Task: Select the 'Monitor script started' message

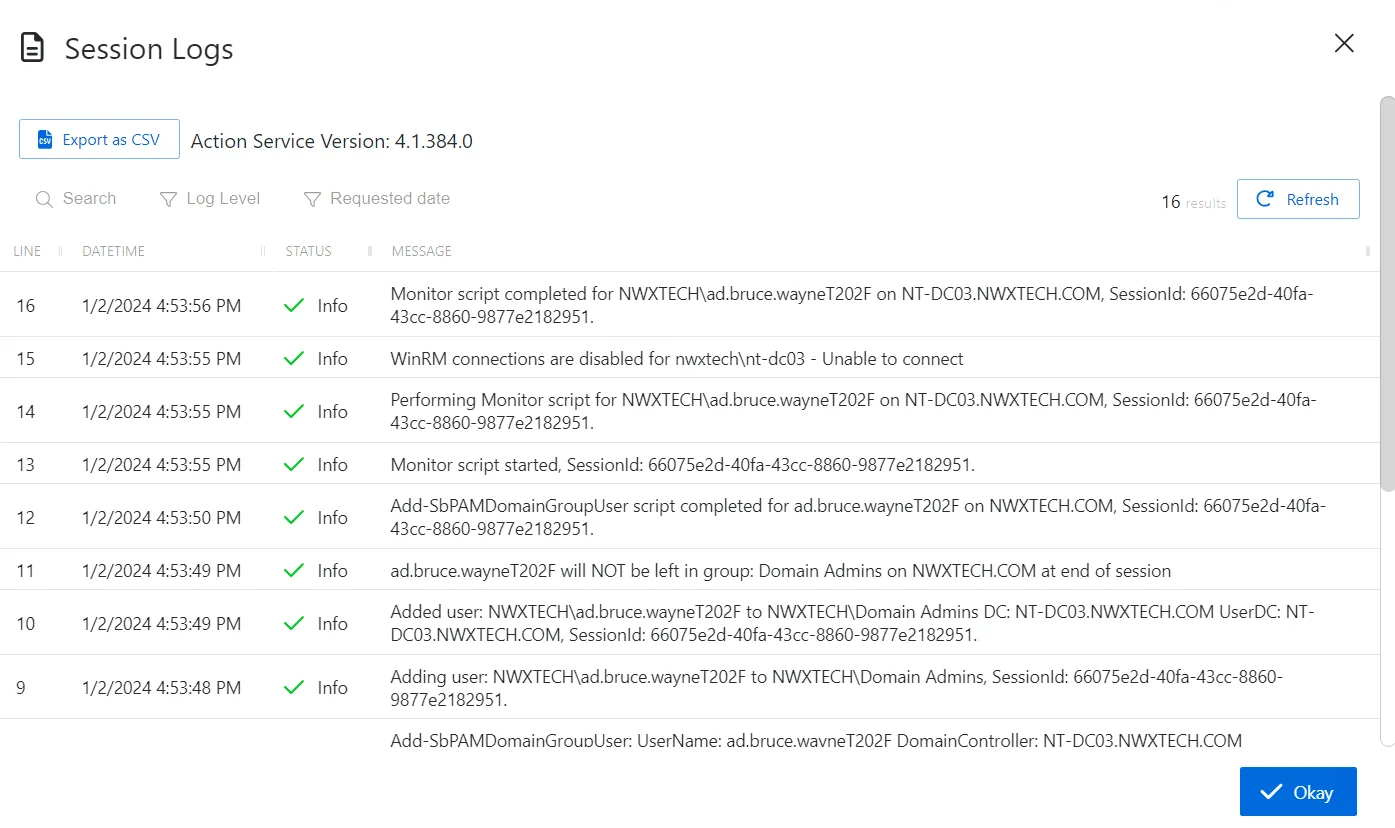Action: coord(682,464)
